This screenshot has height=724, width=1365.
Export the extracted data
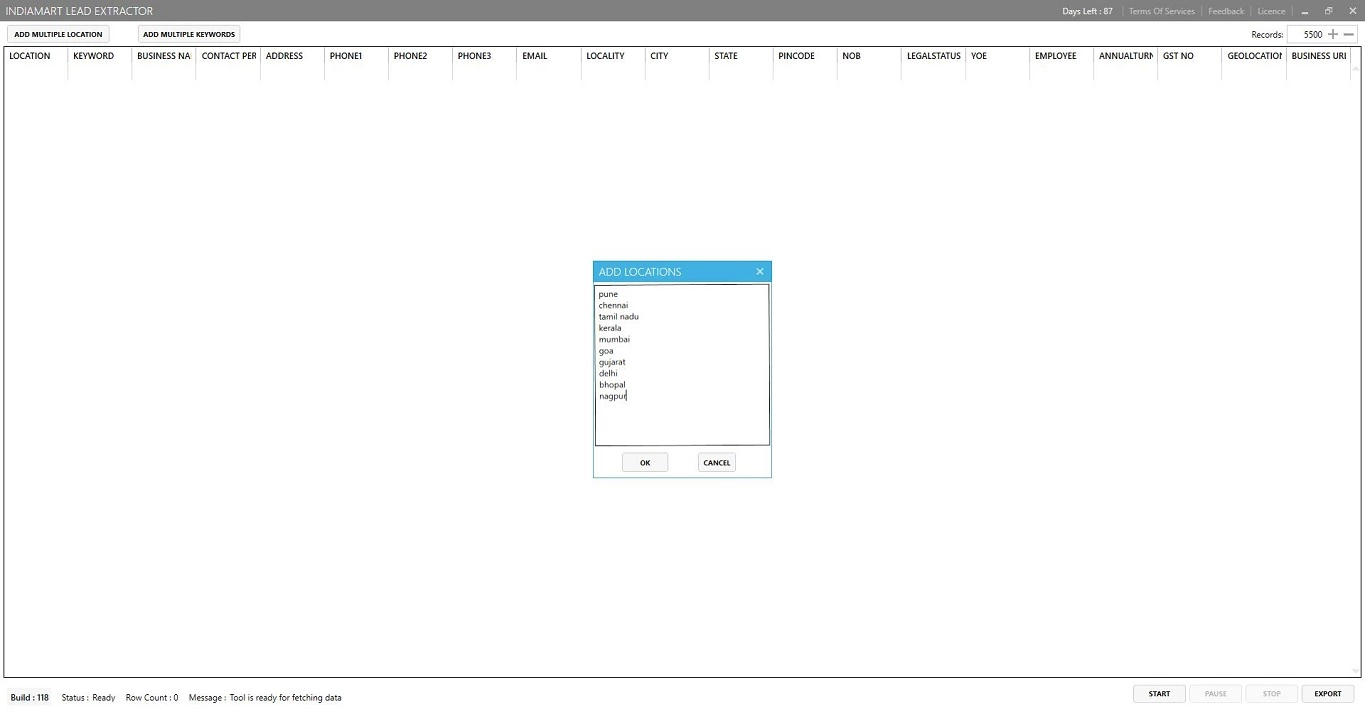pyautogui.click(x=1327, y=694)
